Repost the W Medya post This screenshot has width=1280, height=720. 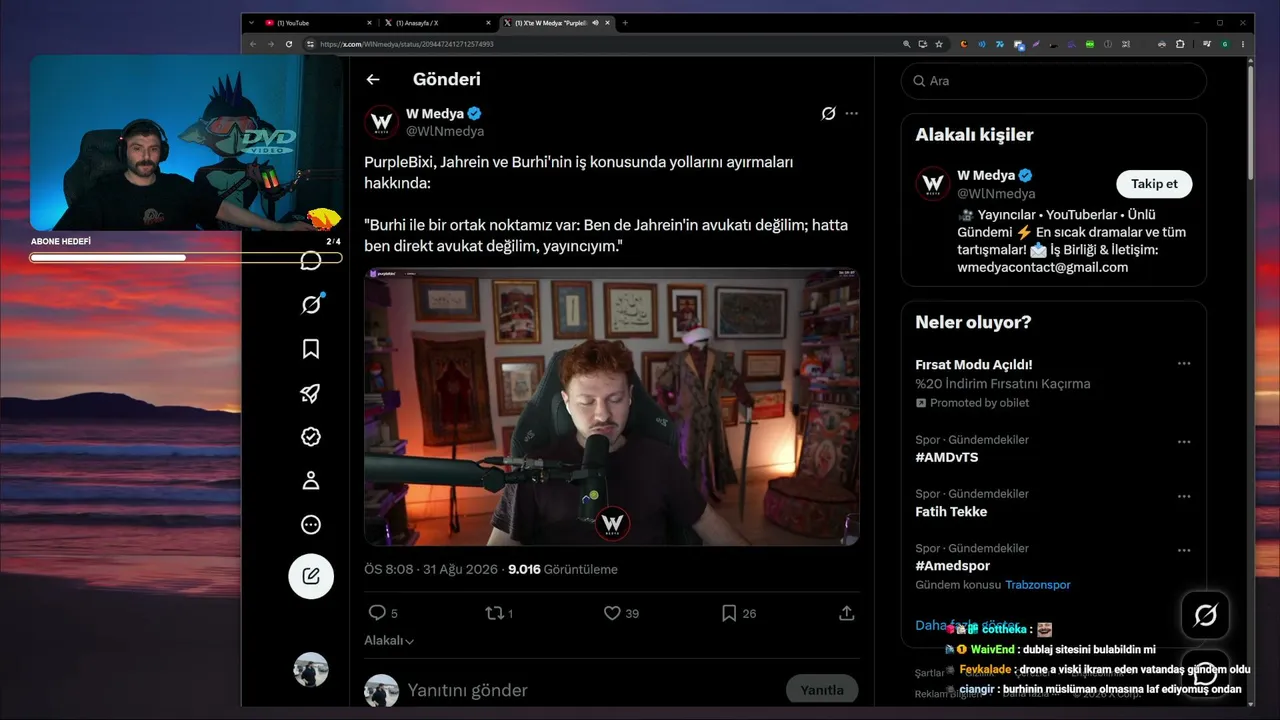tap(494, 613)
